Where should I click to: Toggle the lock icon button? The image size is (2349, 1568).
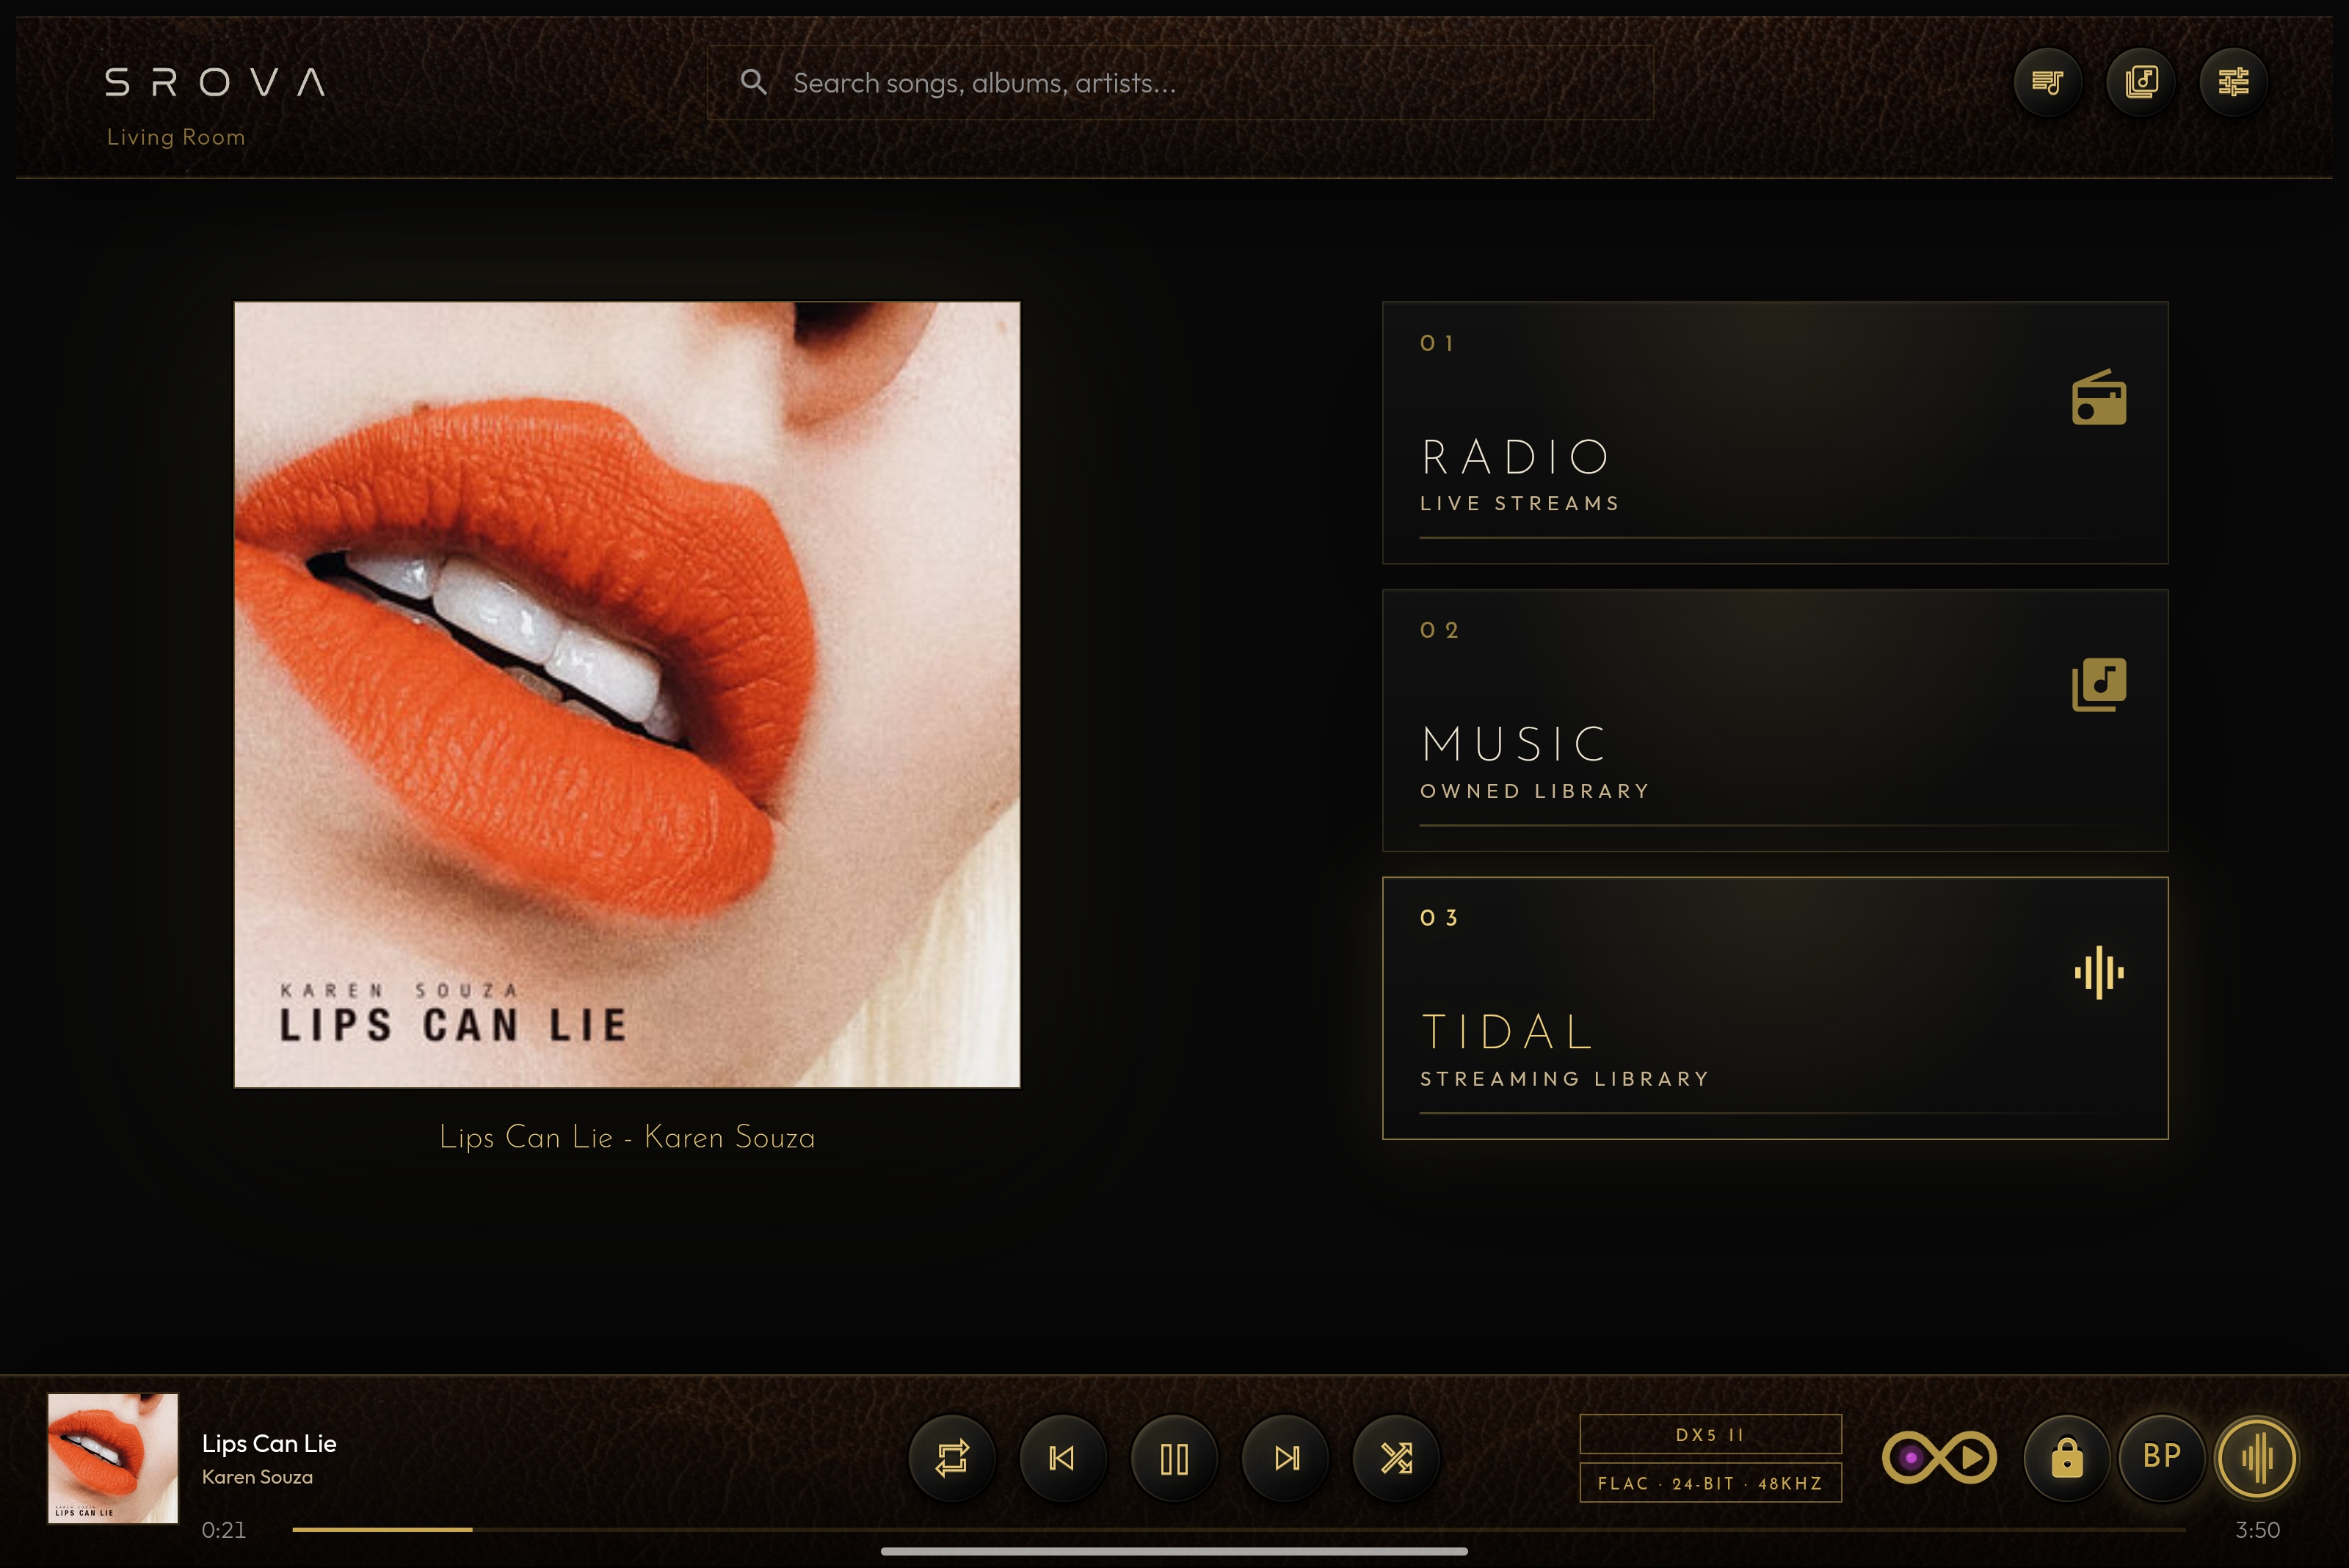coord(2066,1458)
